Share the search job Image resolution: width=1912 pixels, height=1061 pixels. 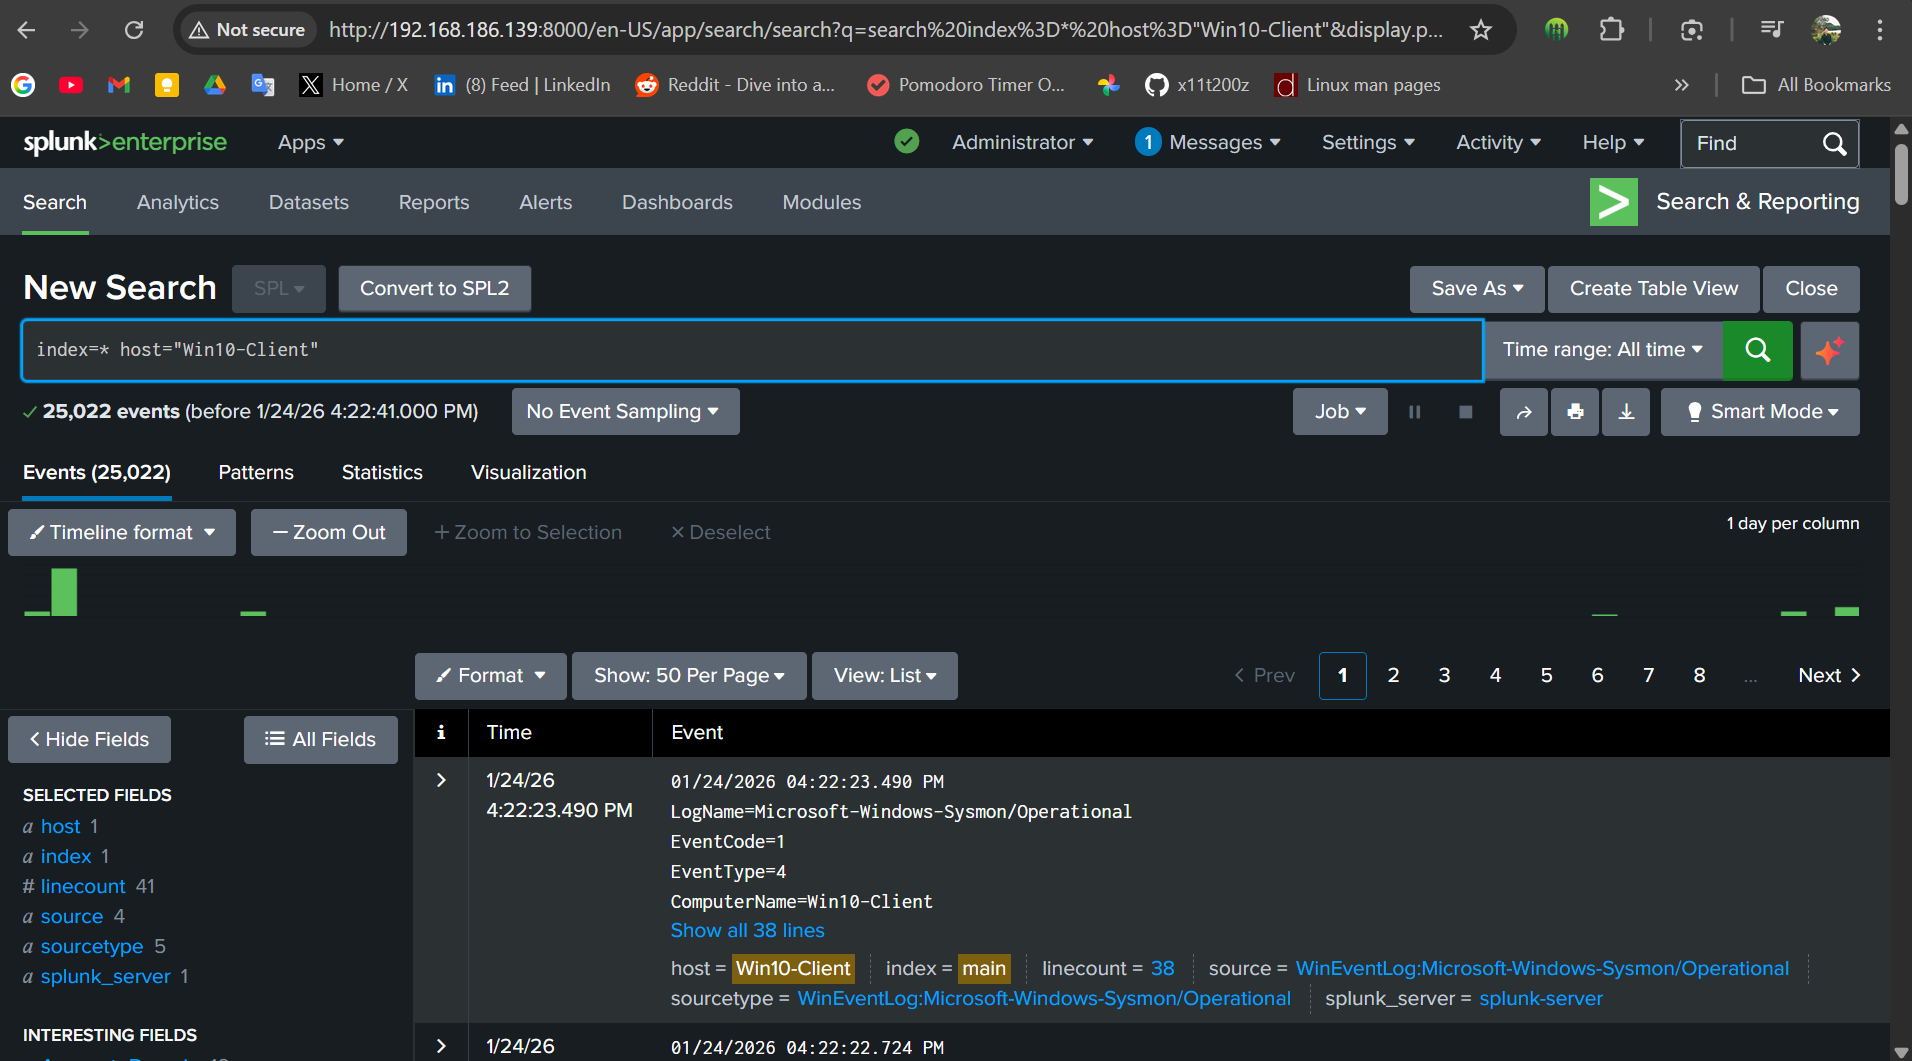pos(1523,412)
